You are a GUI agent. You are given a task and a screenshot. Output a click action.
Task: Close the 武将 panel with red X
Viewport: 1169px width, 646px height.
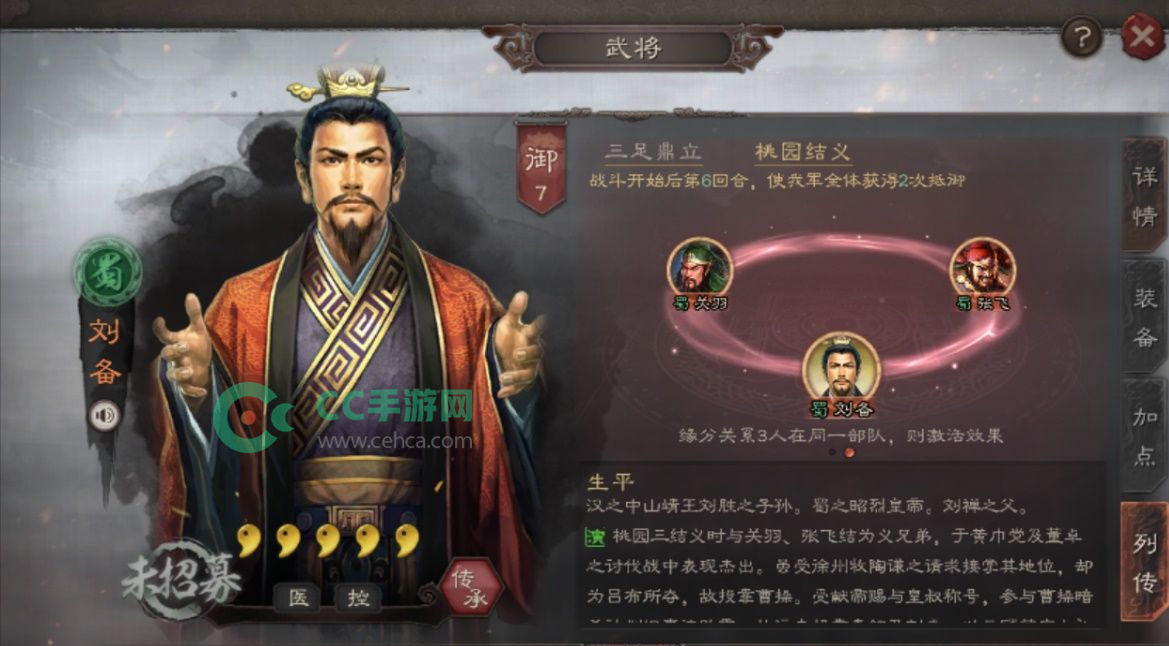1144,35
